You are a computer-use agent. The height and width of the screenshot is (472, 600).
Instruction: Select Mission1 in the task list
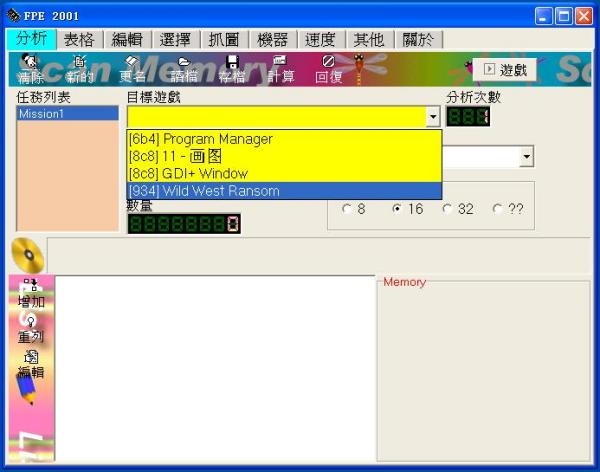[67, 114]
